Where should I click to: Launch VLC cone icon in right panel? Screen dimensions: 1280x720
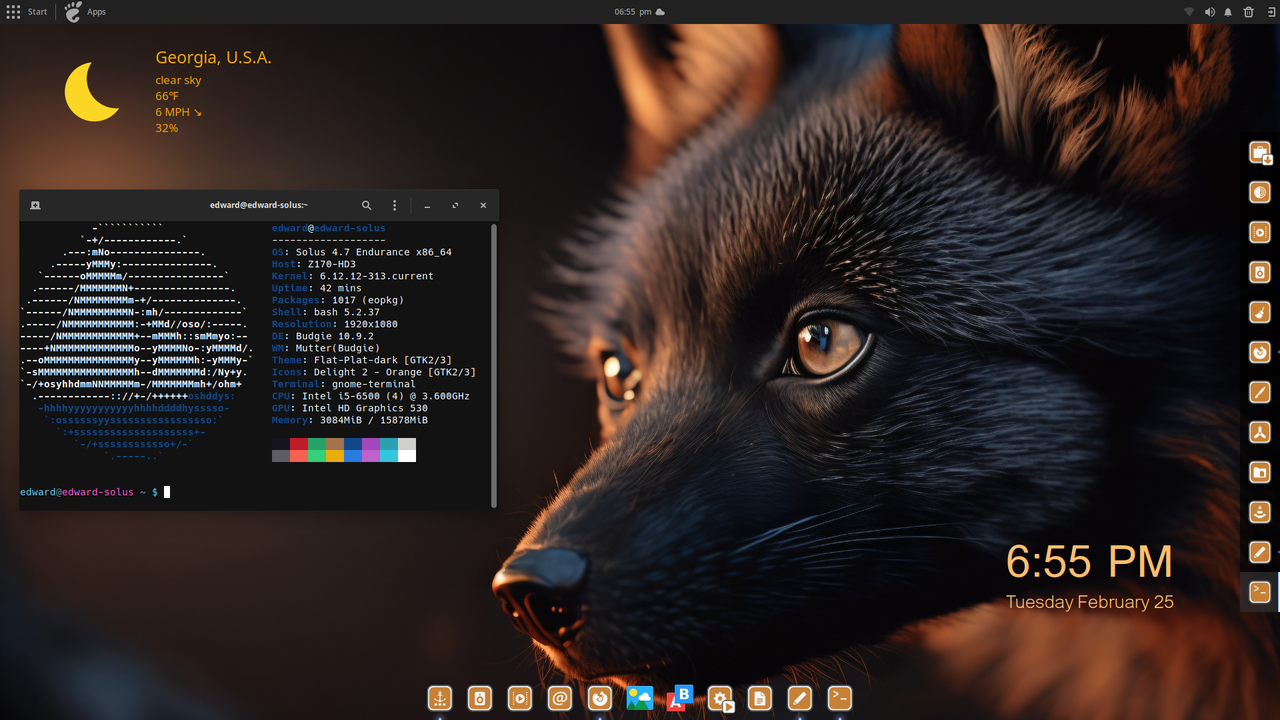(1260, 512)
